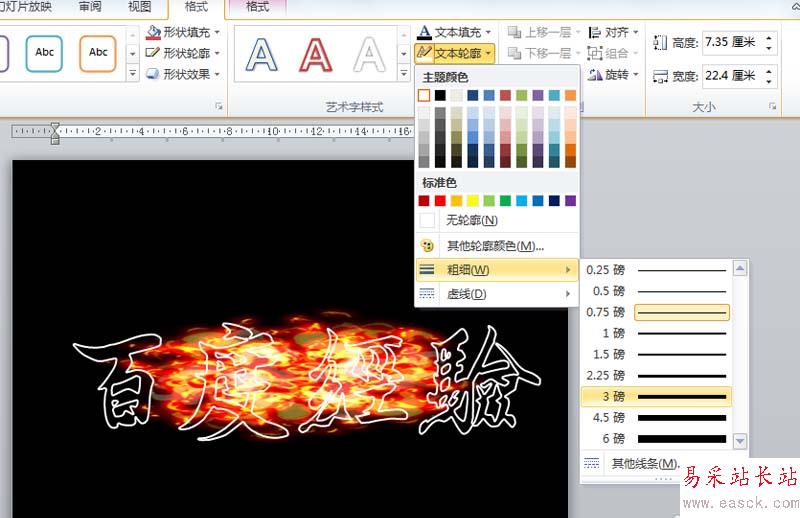Open 其他轮廓颜色(M) more outline colors

pos(497,246)
